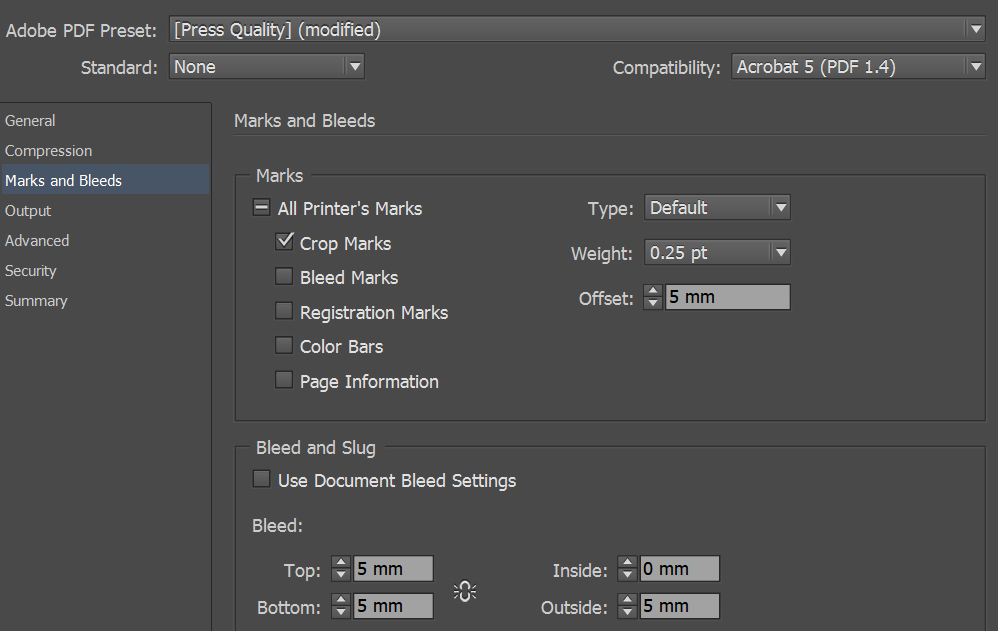Image resolution: width=998 pixels, height=631 pixels.
Task: Toggle the All Printer's Marks checkbox
Action: (262, 208)
